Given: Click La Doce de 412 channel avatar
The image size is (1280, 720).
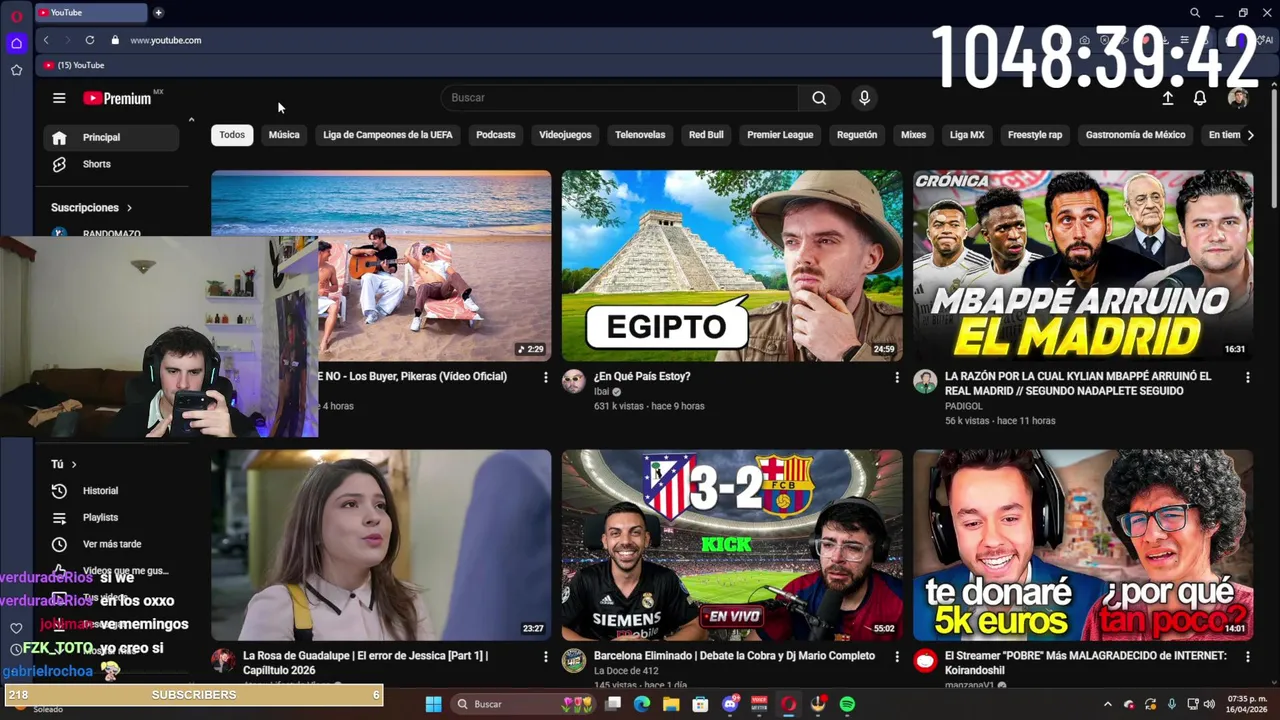Looking at the screenshot, I should click(573, 660).
